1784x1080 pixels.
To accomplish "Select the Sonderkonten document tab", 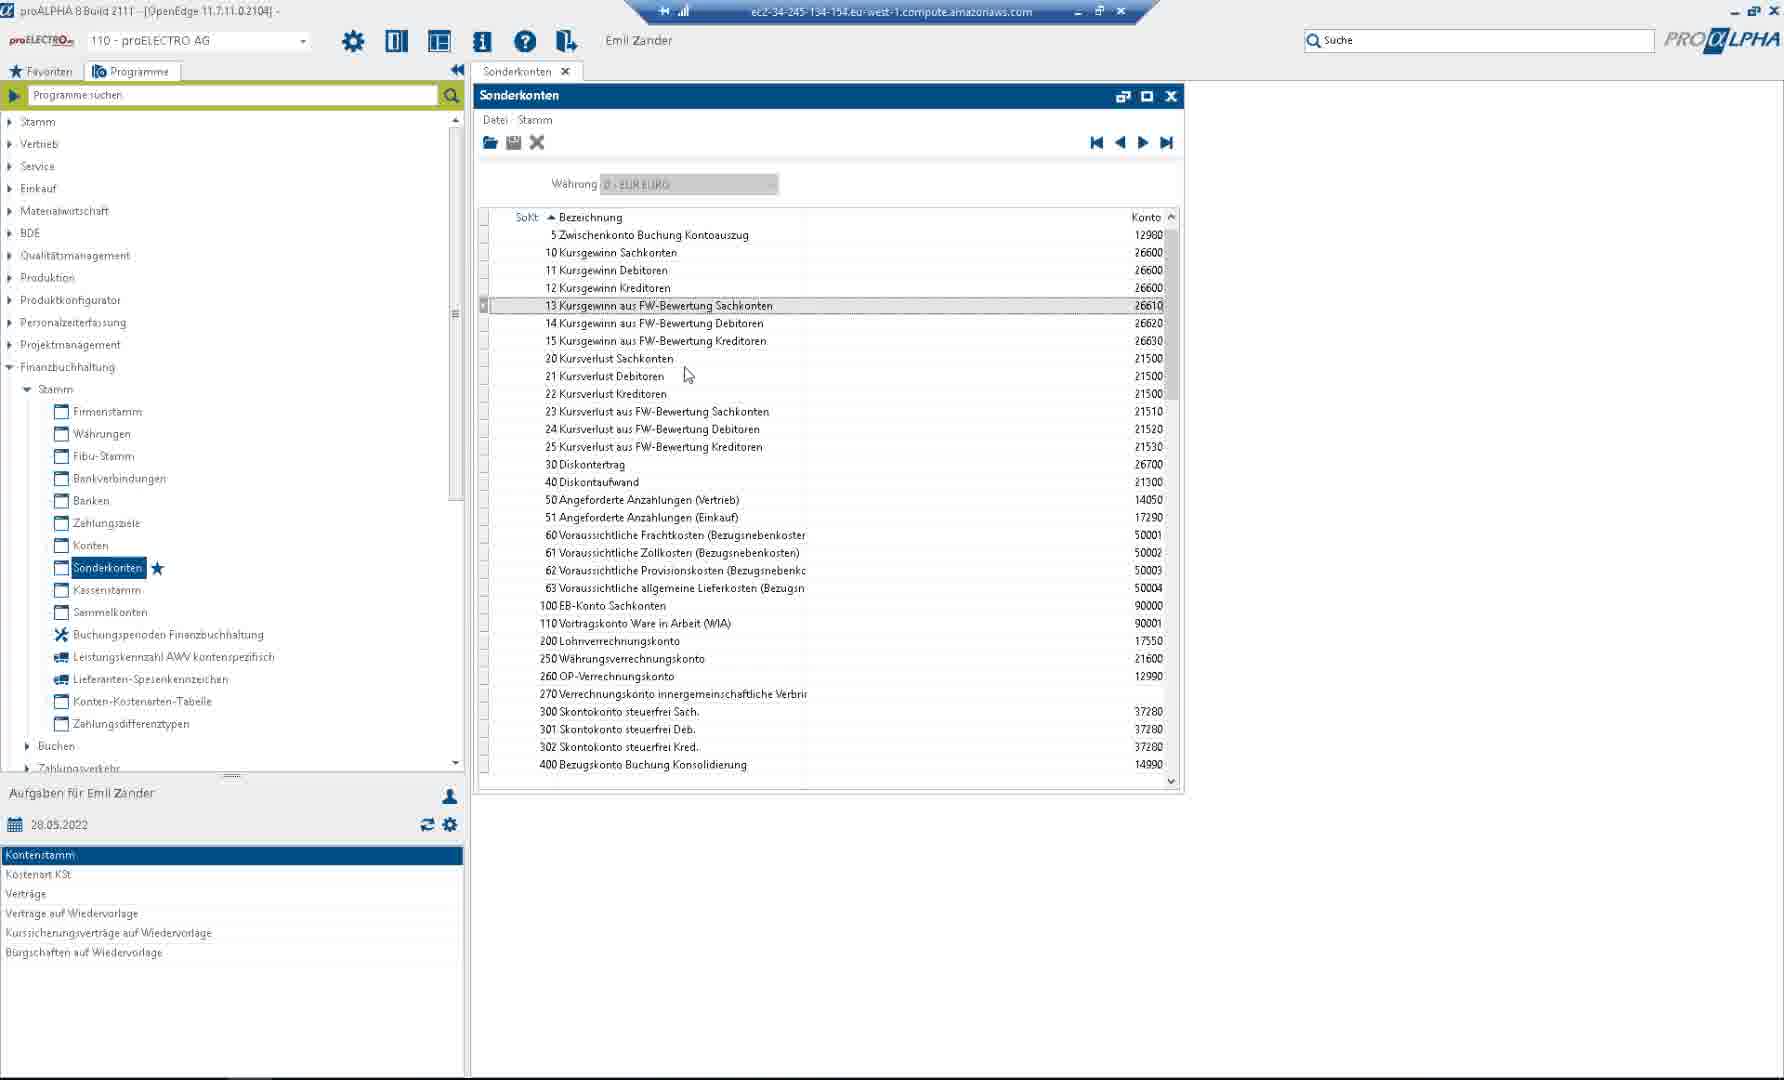I will tap(517, 72).
